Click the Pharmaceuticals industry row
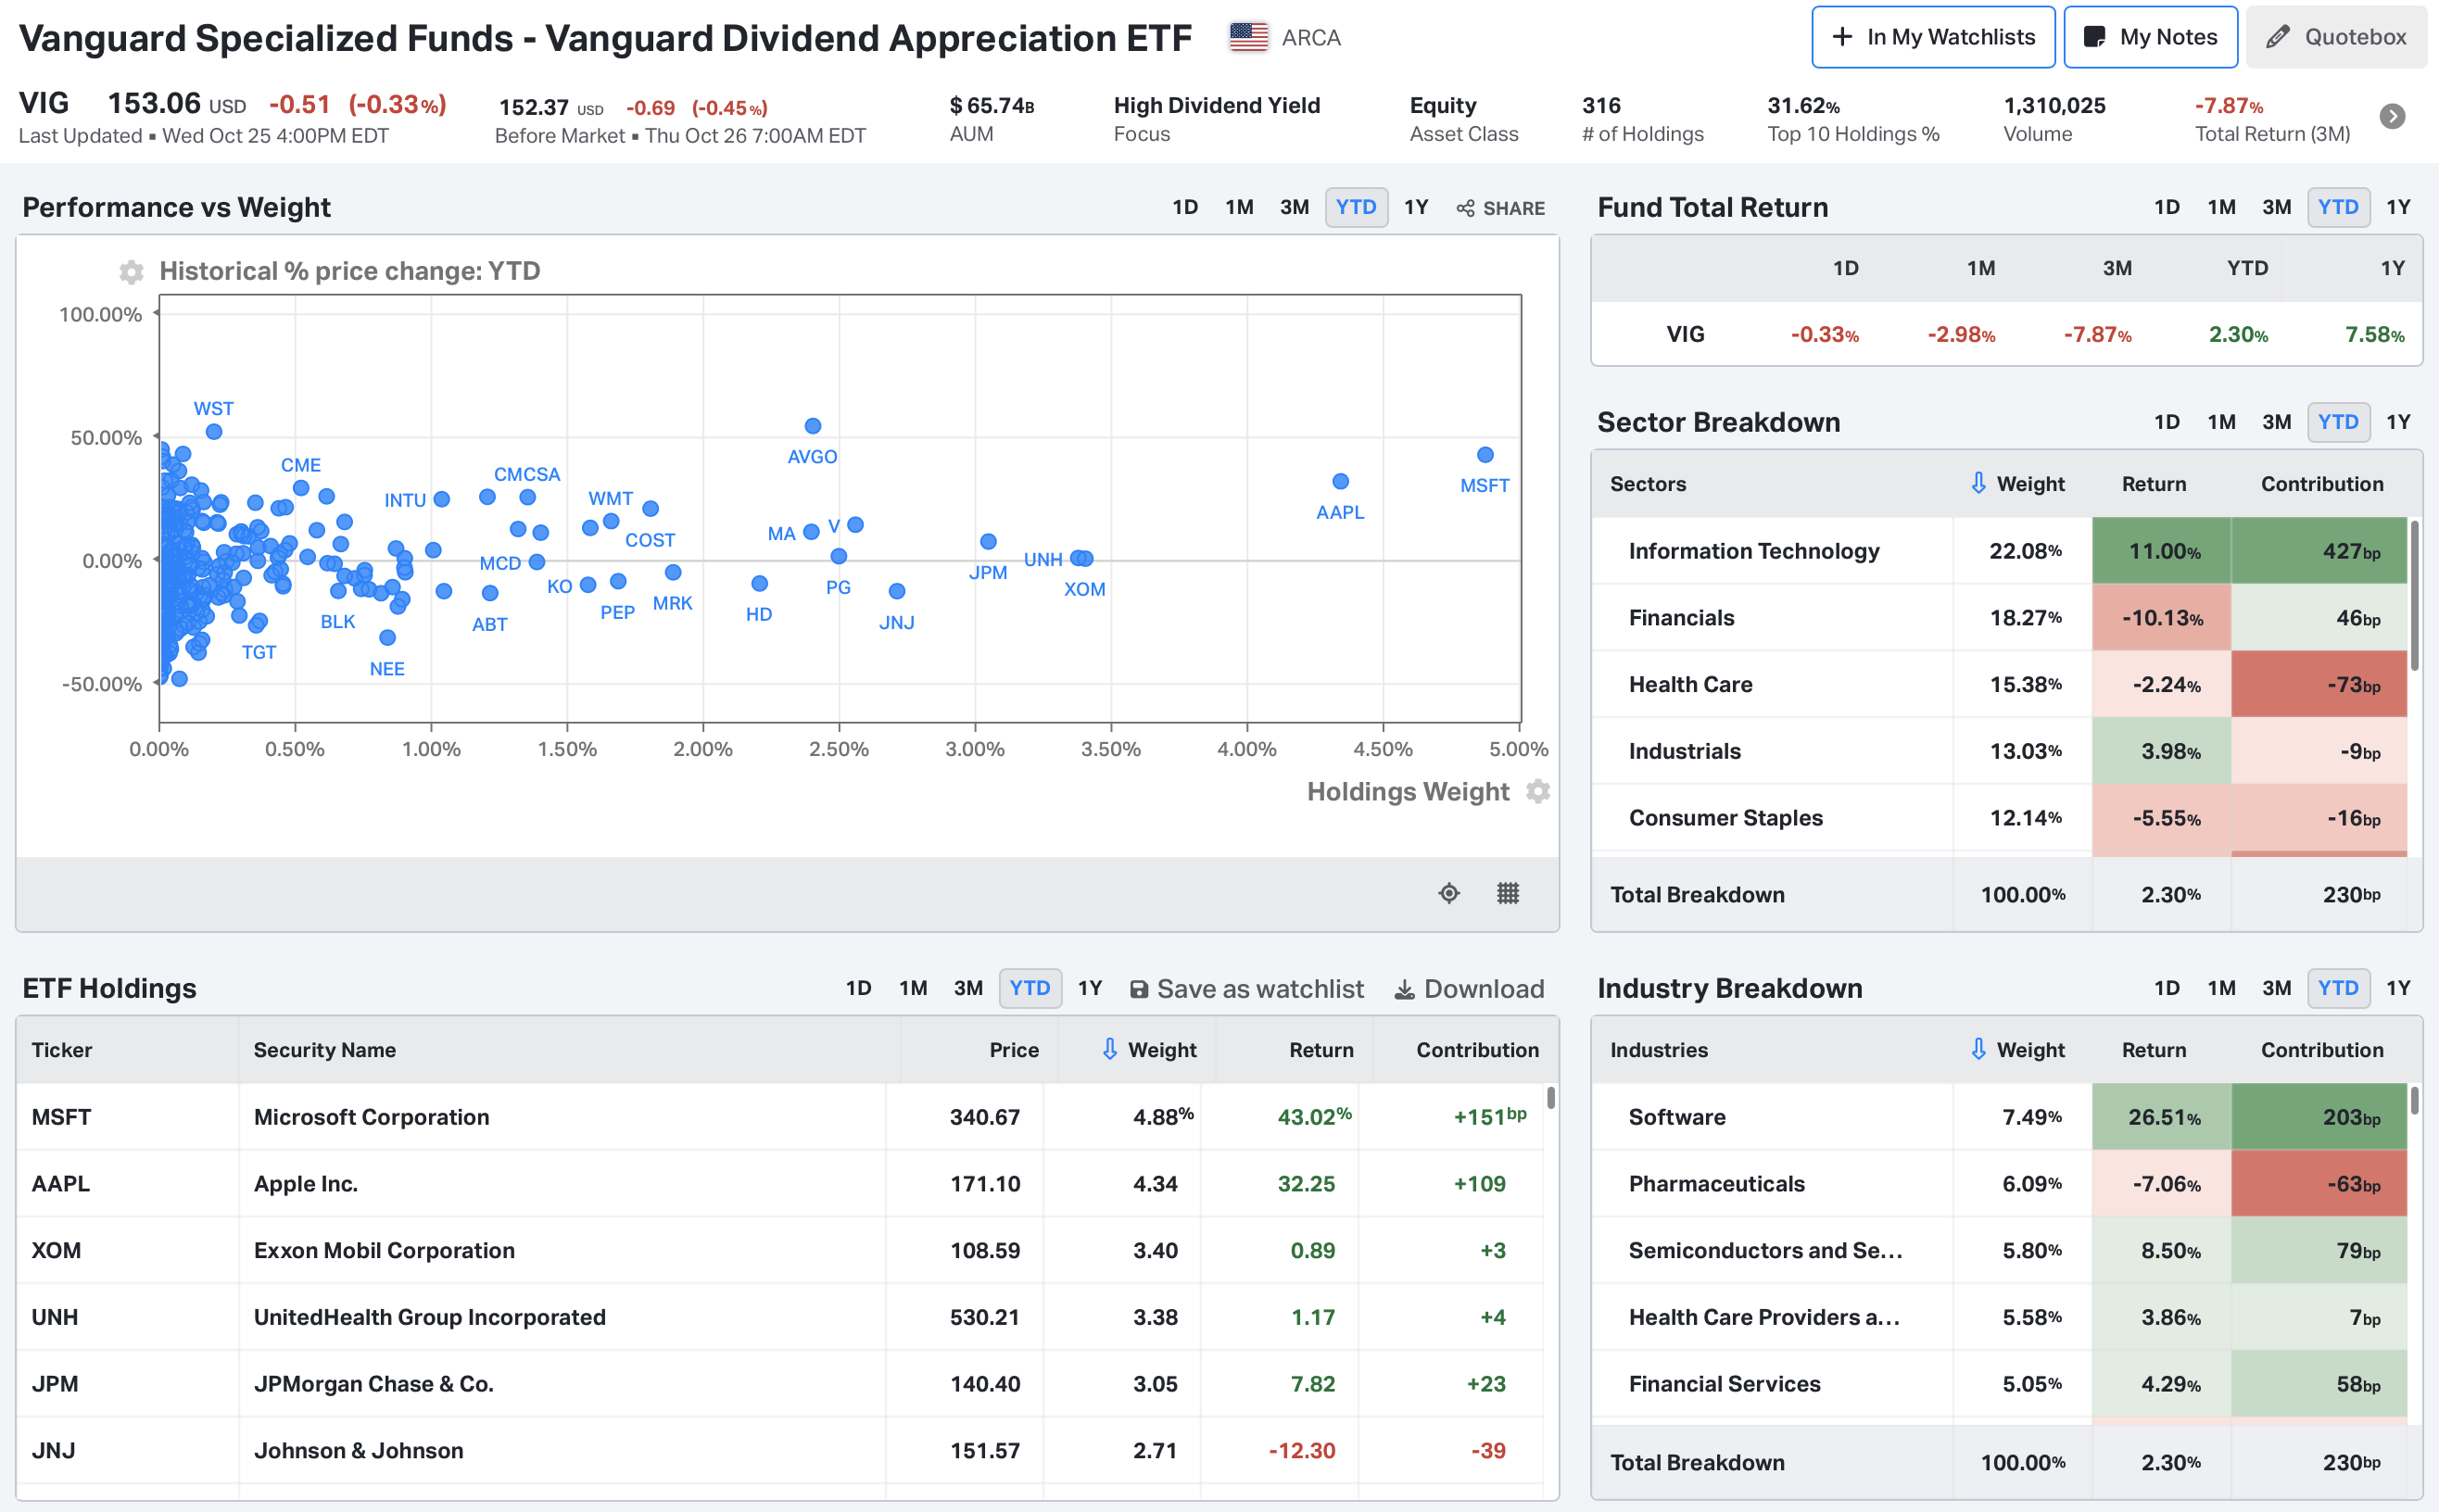The height and width of the screenshot is (1512, 2439). pos(1999,1184)
